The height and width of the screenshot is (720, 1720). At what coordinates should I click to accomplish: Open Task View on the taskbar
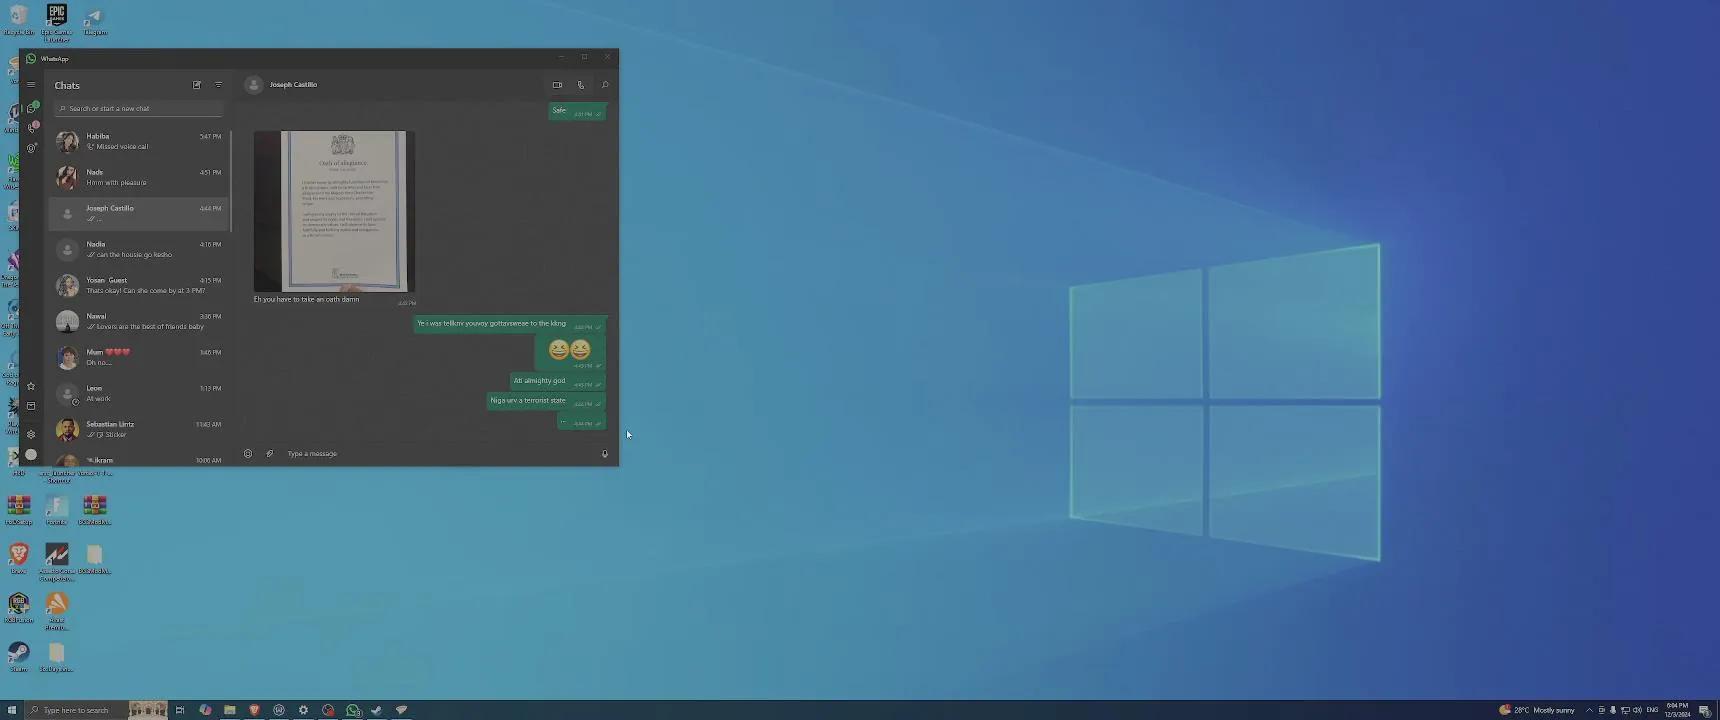tap(180, 710)
